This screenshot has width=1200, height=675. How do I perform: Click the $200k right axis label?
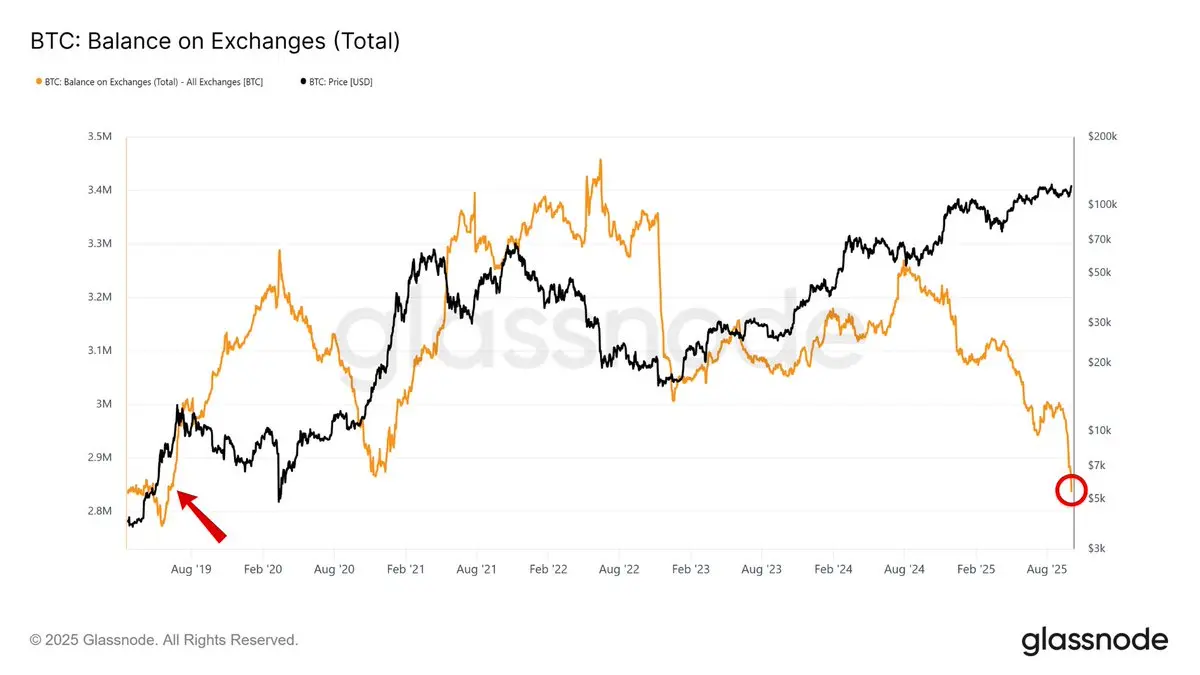pos(1101,136)
